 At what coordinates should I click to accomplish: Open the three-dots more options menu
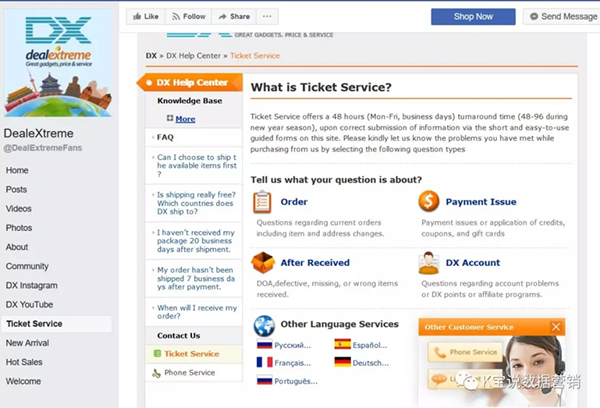coord(267,16)
